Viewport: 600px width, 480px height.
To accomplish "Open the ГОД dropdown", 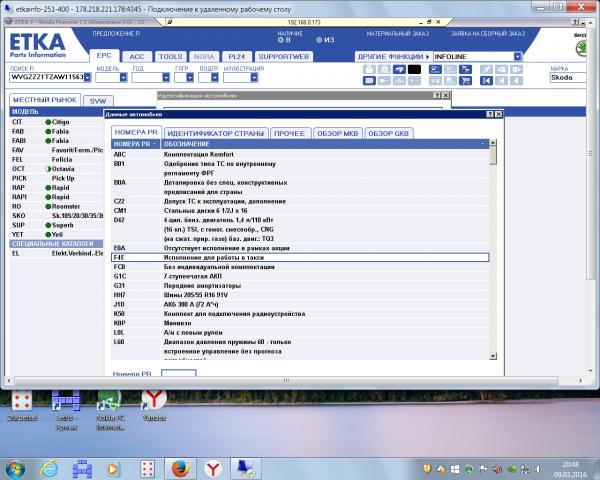I will [x=166, y=77].
